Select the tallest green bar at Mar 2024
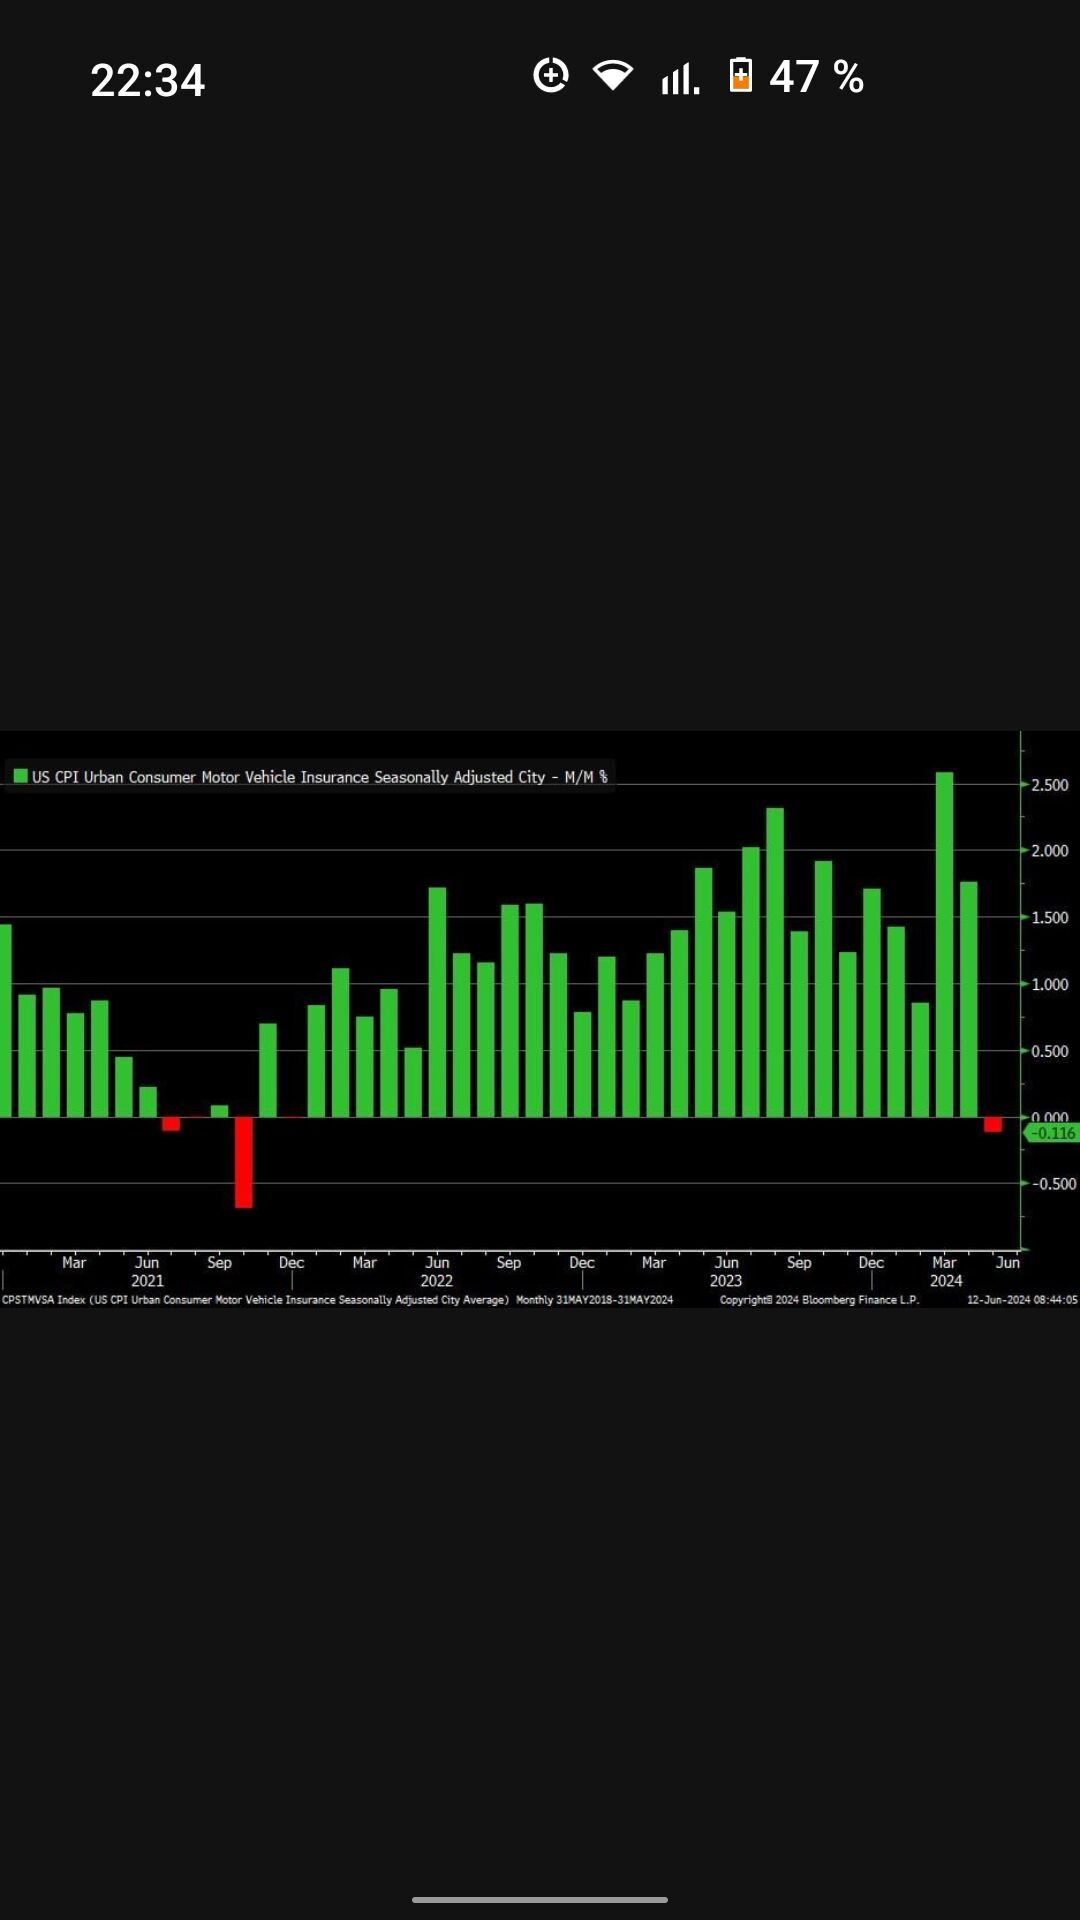 tap(944, 944)
